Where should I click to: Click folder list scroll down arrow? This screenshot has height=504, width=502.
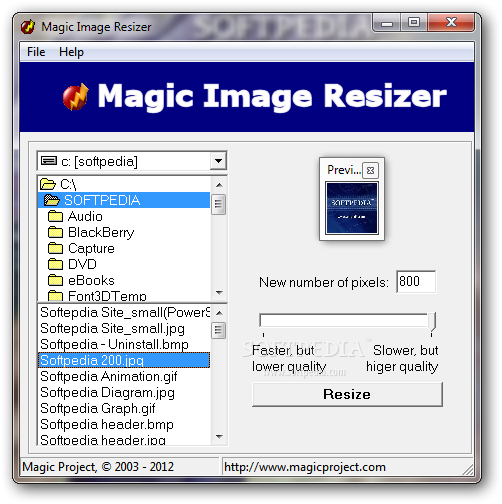(219, 293)
